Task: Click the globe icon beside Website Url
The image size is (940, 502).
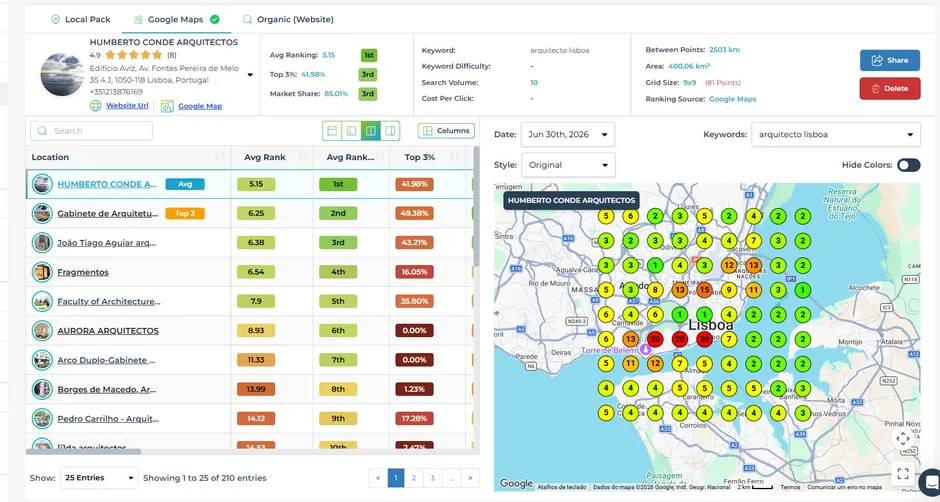Action: click(96, 106)
